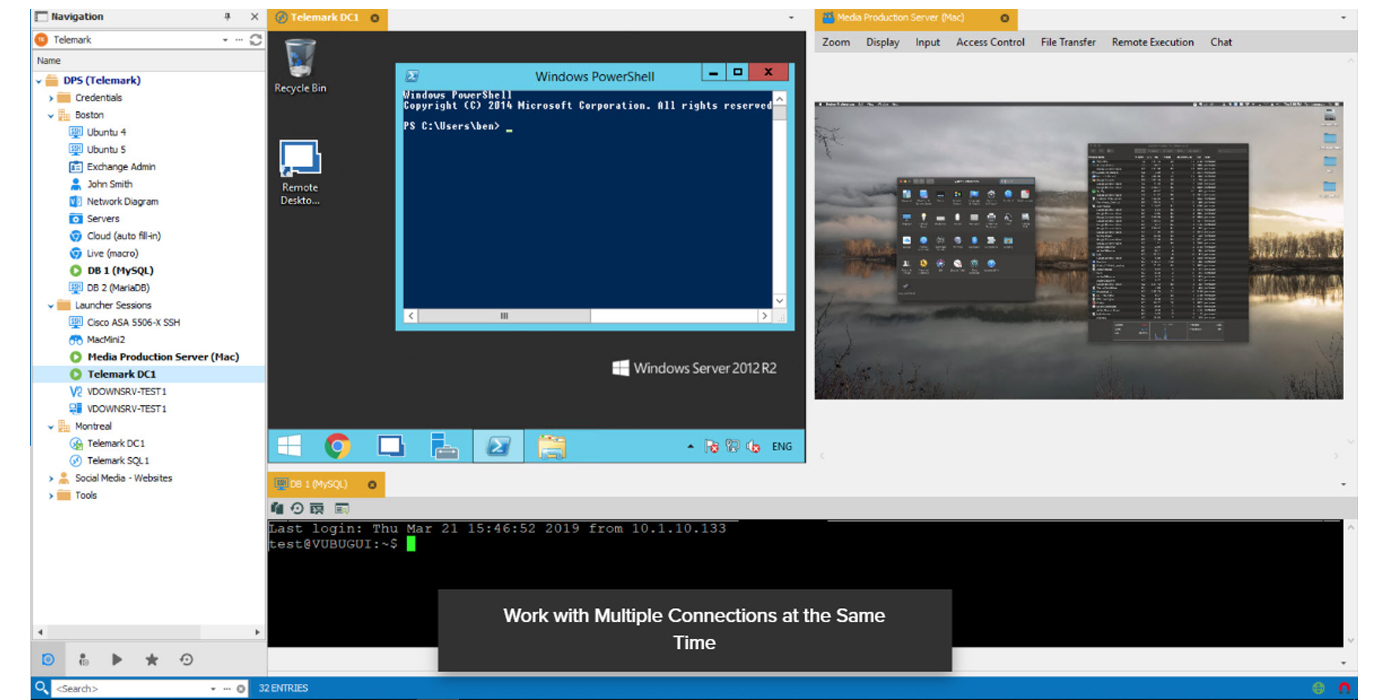Screen dimensions: 1388x700
Task: Open Remote Desktop shortcut on DC1 desktop
Action: coord(300,173)
